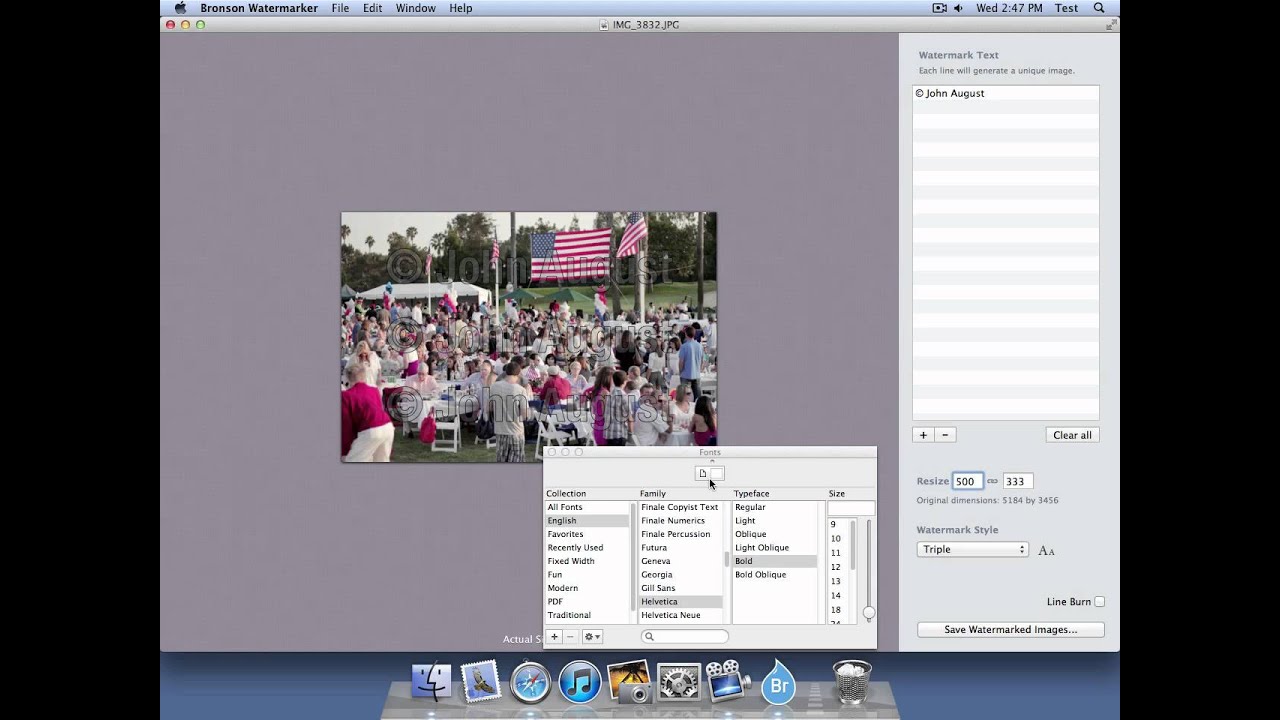The height and width of the screenshot is (720, 1280).
Task: Click the font Size input field
Action: point(851,508)
